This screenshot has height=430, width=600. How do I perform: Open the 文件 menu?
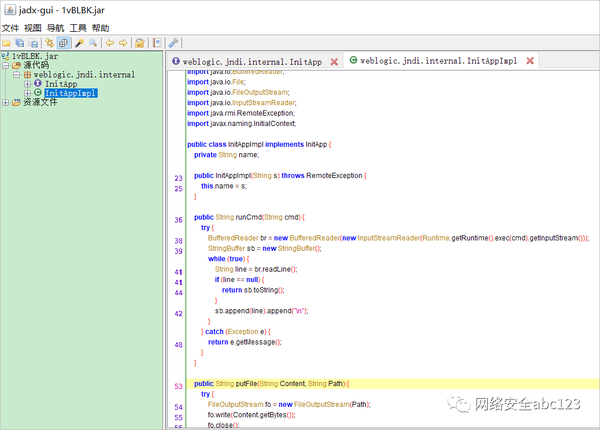tap(10, 28)
